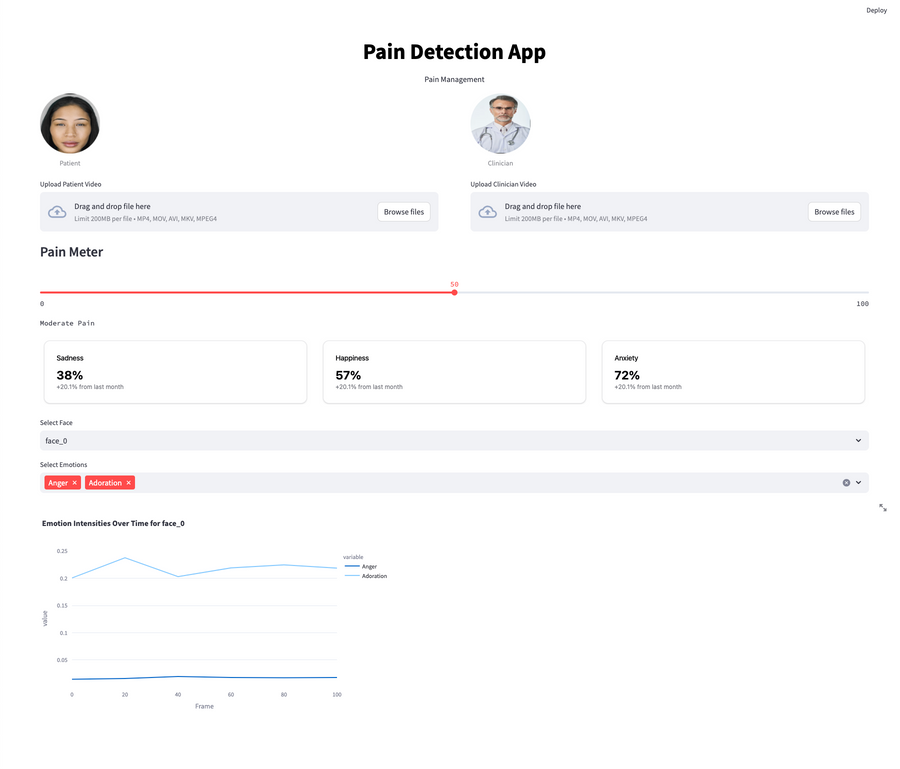This screenshot has width=900, height=769.
Task: Toggle the Adoration series in the legend
Action: (373, 576)
